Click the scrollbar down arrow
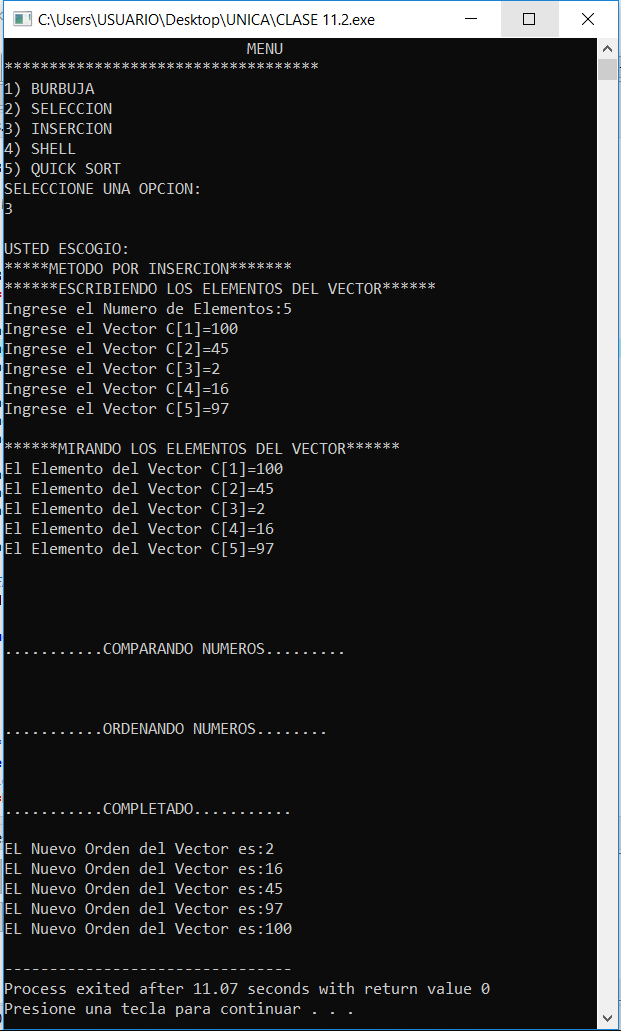This screenshot has width=621, height=1031. point(607,1018)
